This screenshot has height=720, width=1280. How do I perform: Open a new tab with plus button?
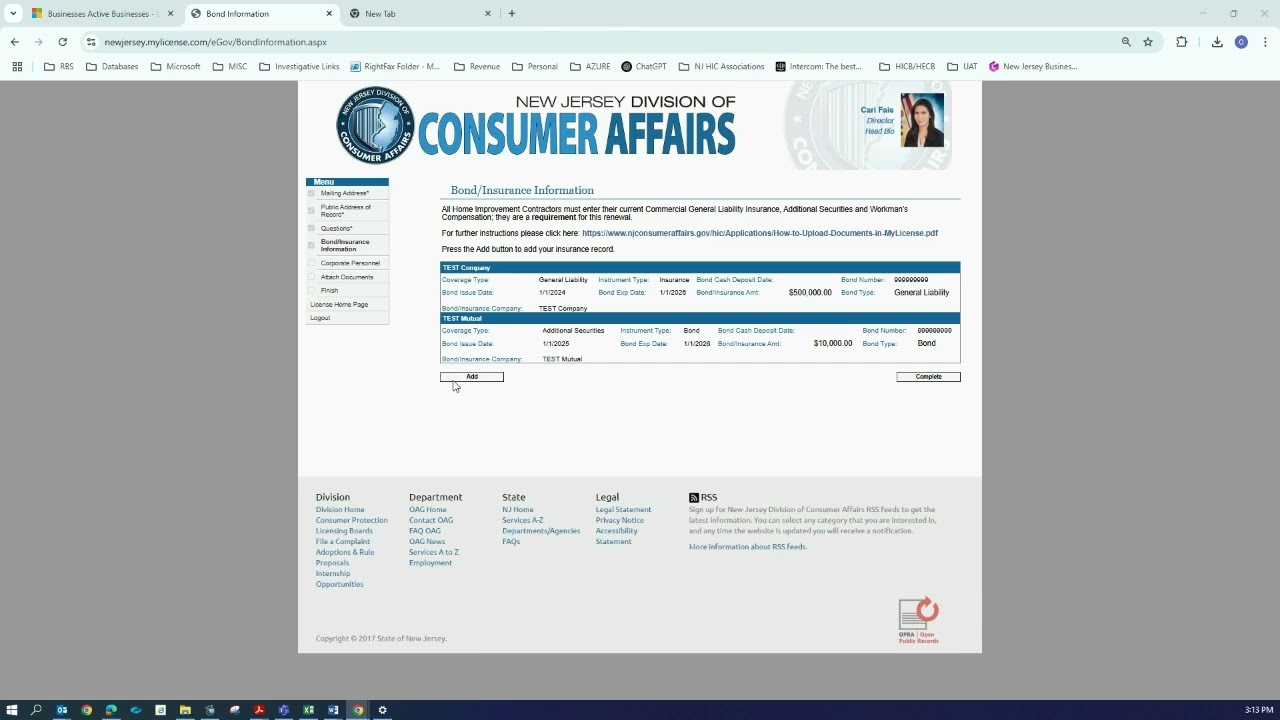pyautogui.click(x=512, y=13)
